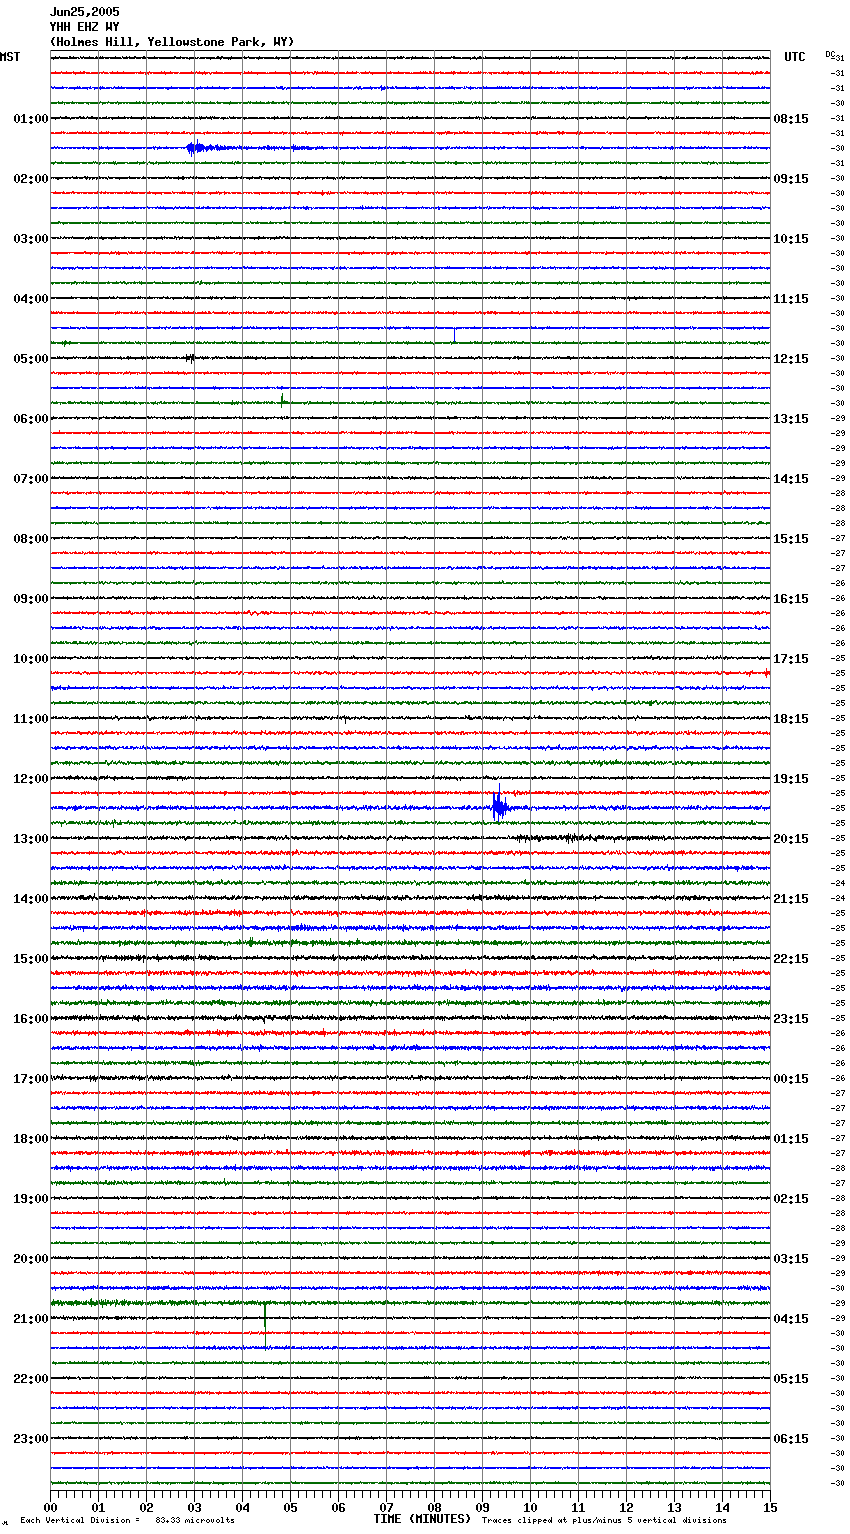
Task: Click the 04:15 UTC time label
Action: (x=791, y=1319)
